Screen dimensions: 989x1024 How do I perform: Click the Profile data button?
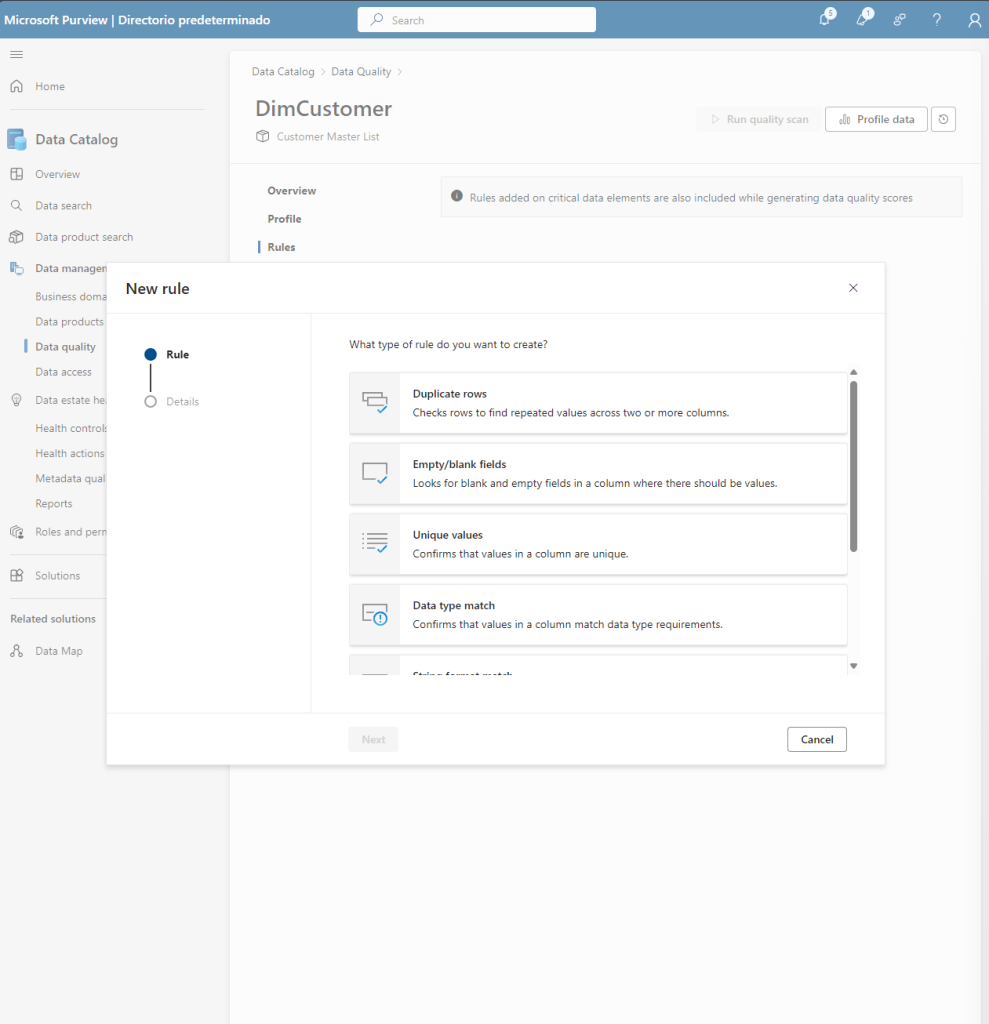click(876, 119)
